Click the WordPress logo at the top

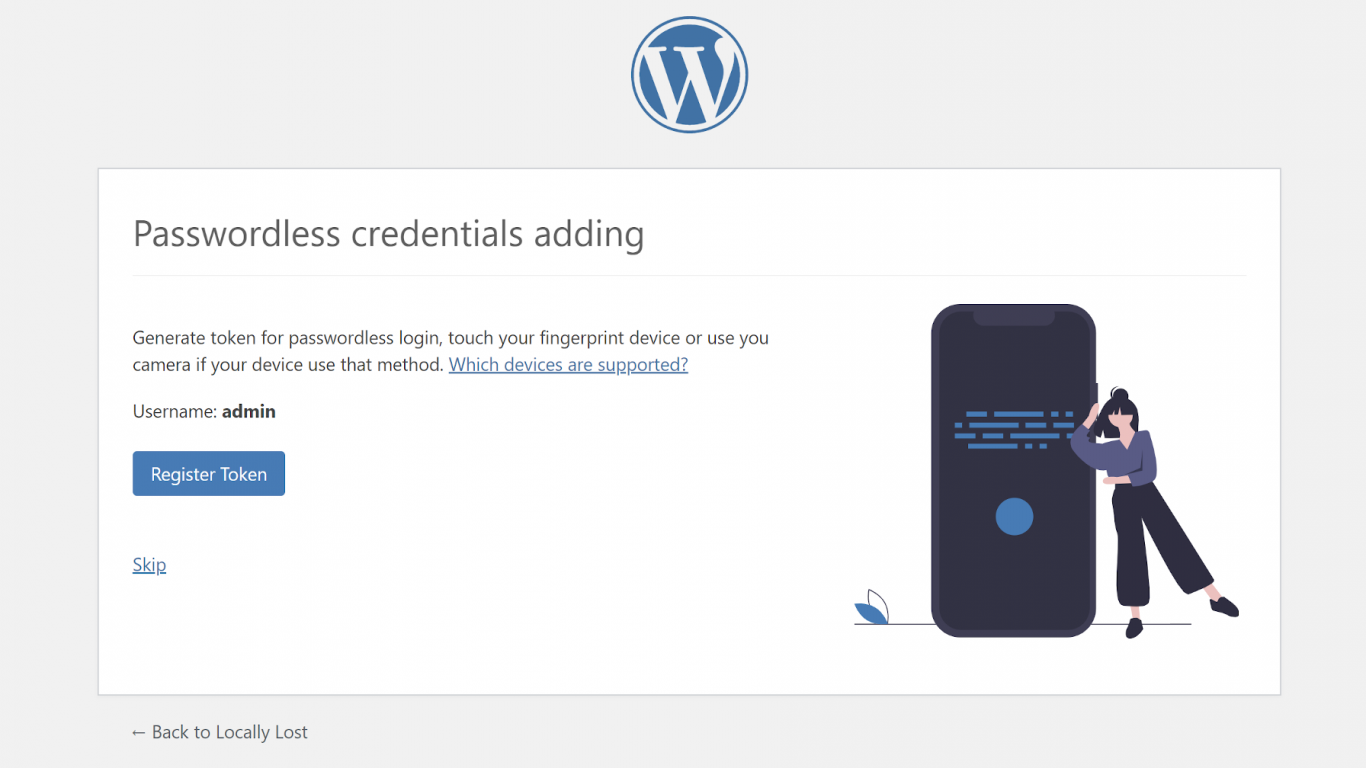point(688,74)
